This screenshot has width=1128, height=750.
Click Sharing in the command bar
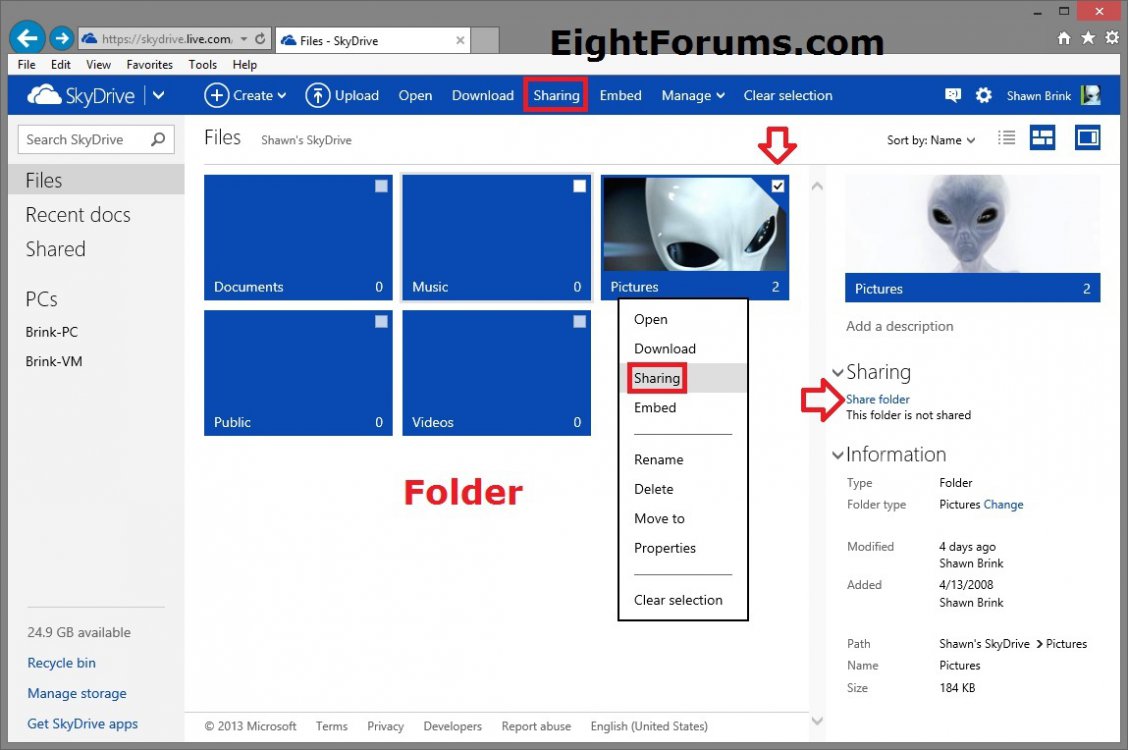click(556, 96)
